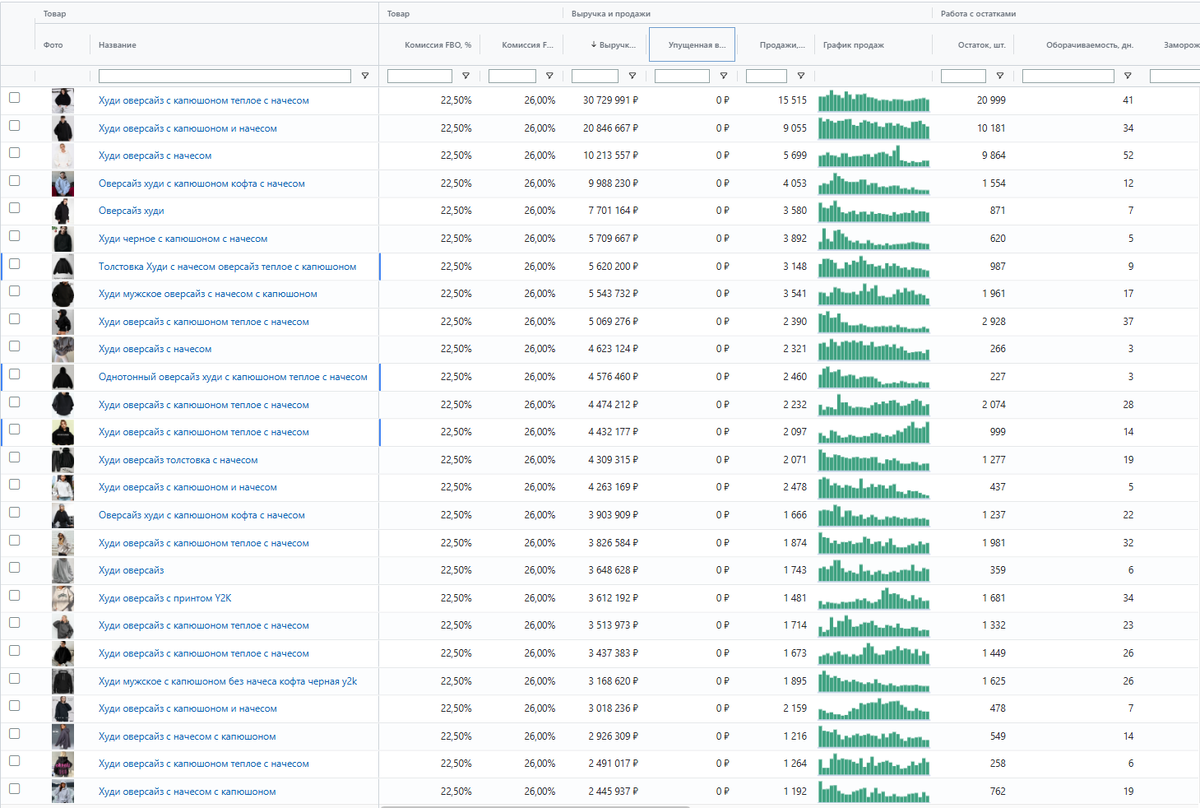Open Однотонный оверсайз худи product link
1200x808 pixels.
pos(233,377)
